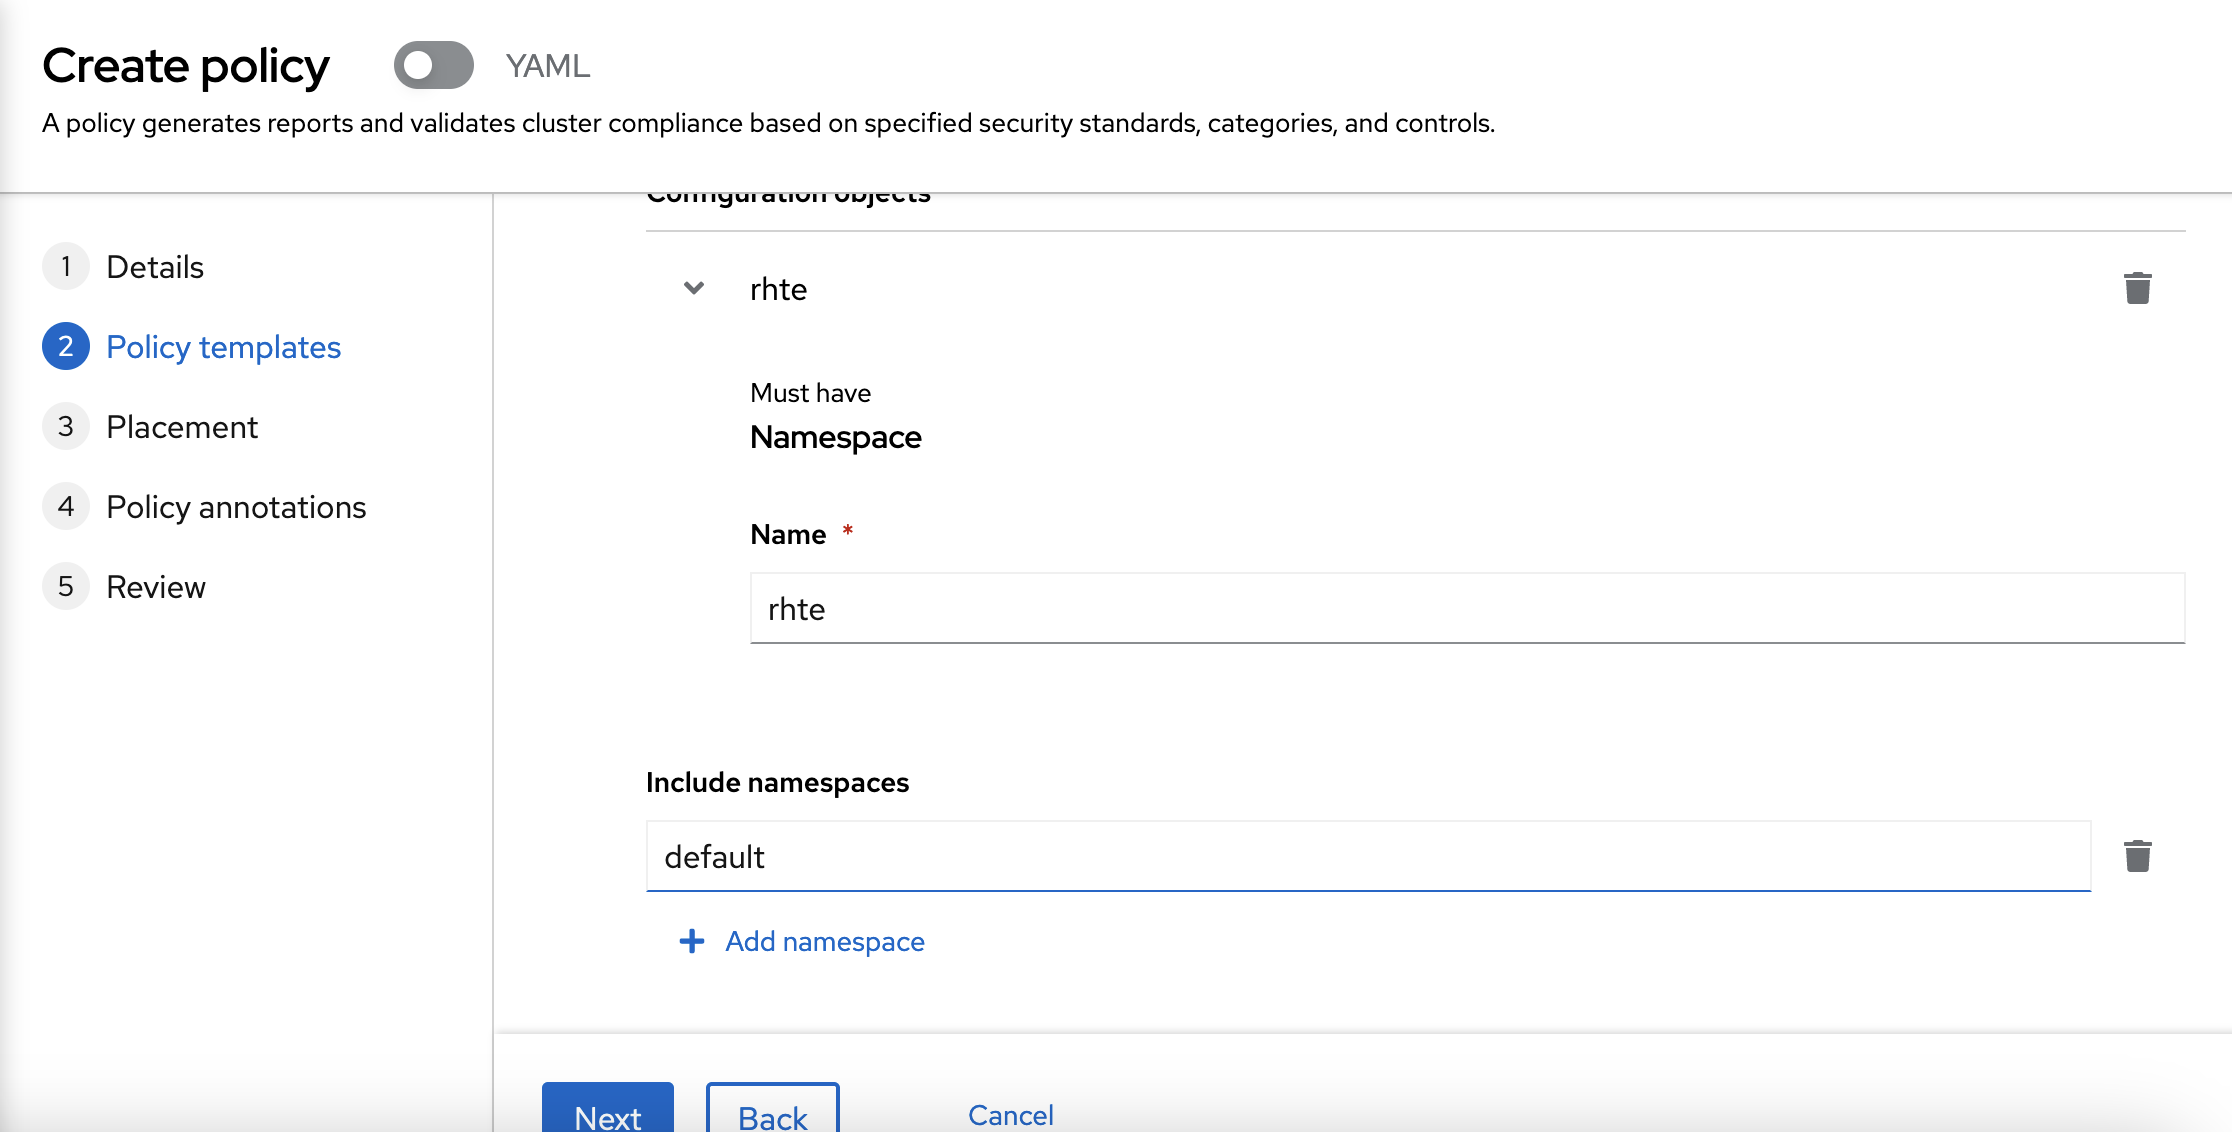Click the rhte object title text
Screen dimensions: 2232x1132
(778, 289)
